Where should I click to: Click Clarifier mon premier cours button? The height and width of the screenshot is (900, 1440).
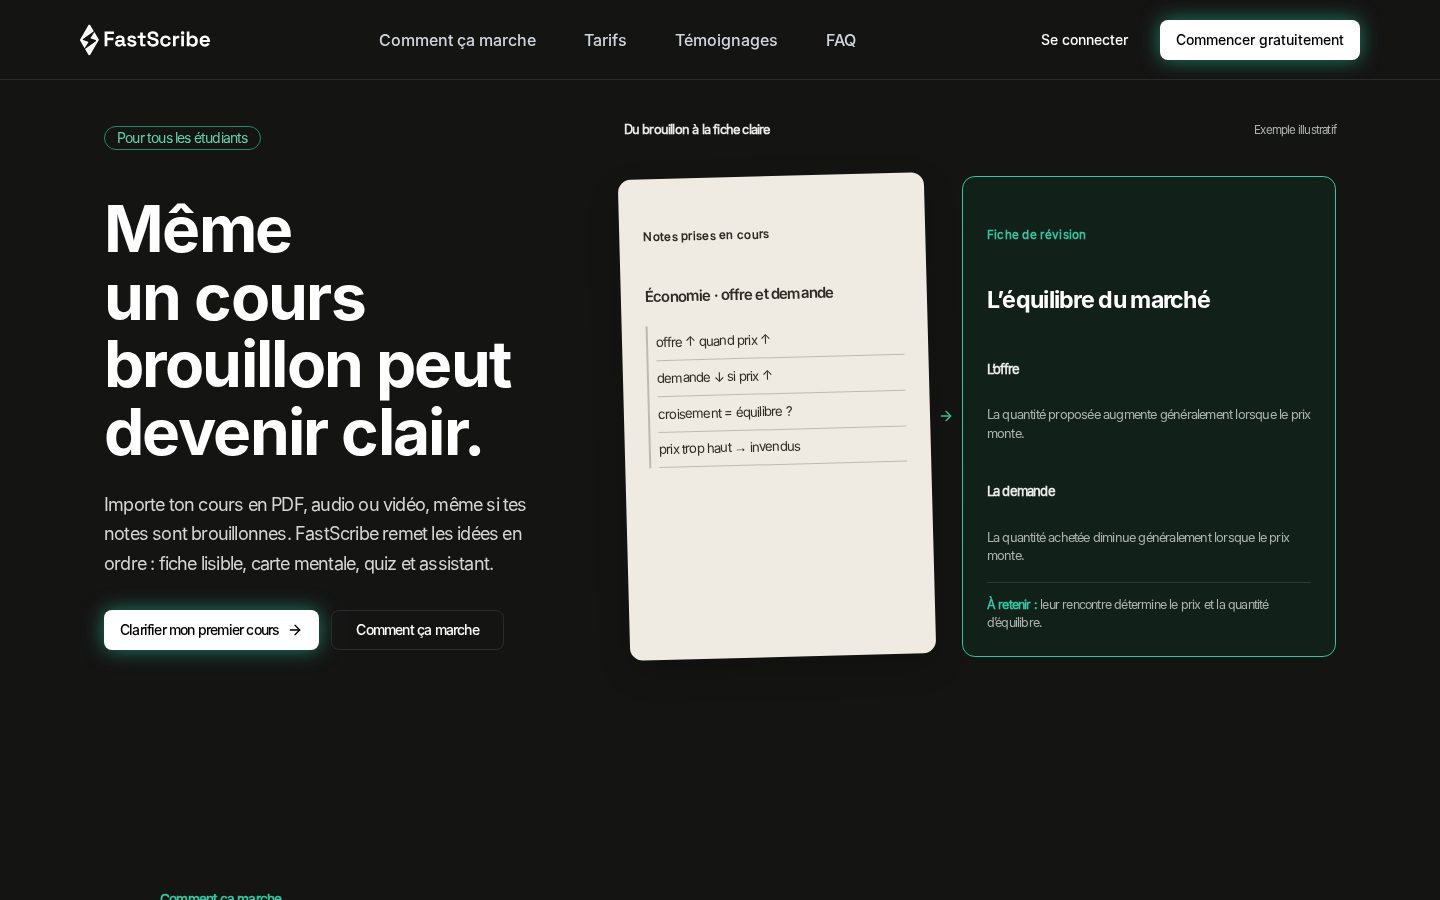tap(211, 630)
